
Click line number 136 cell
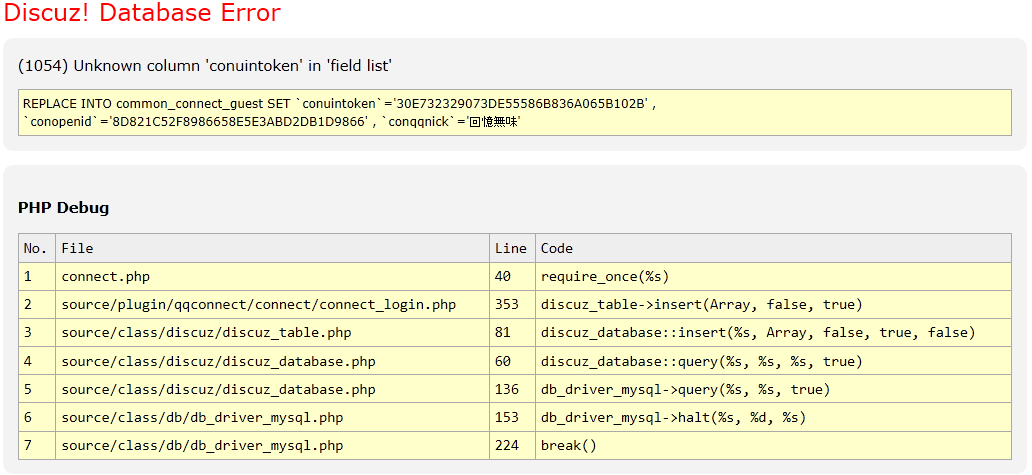507,389
